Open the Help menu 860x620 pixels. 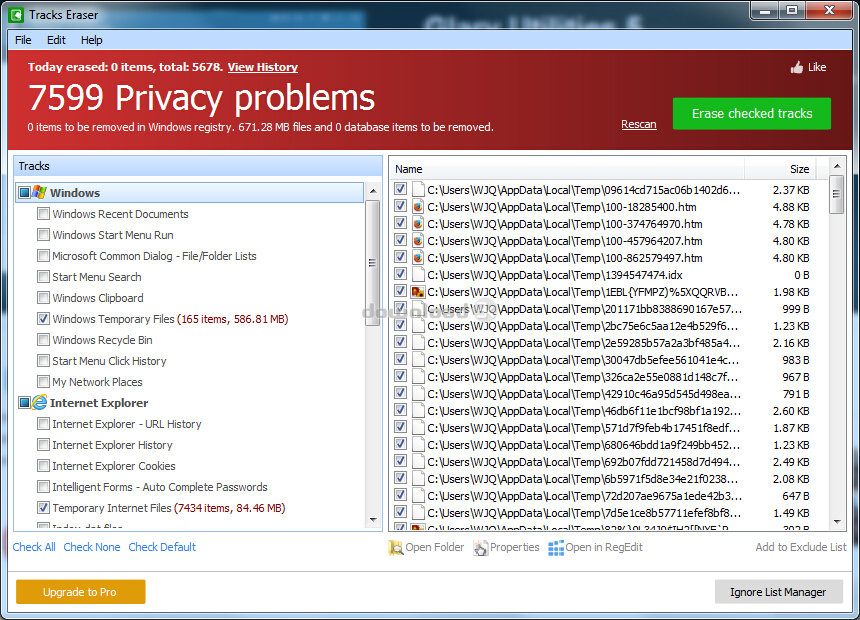(x=92, y=40)
